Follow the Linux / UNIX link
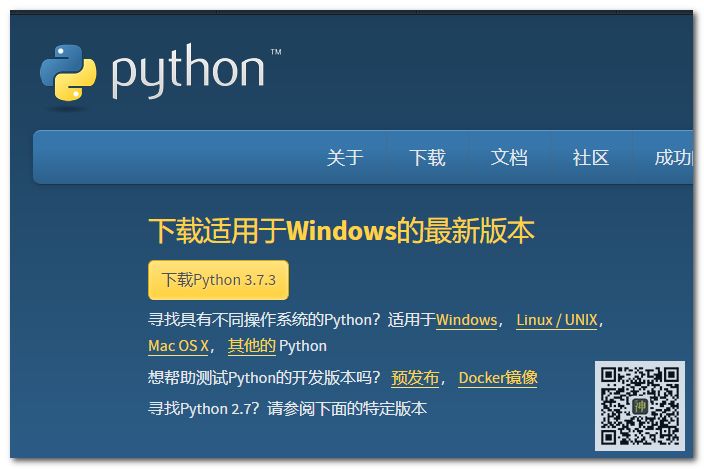Image resolution: width=704 pixels, height=469 pixels. [557, 320]
